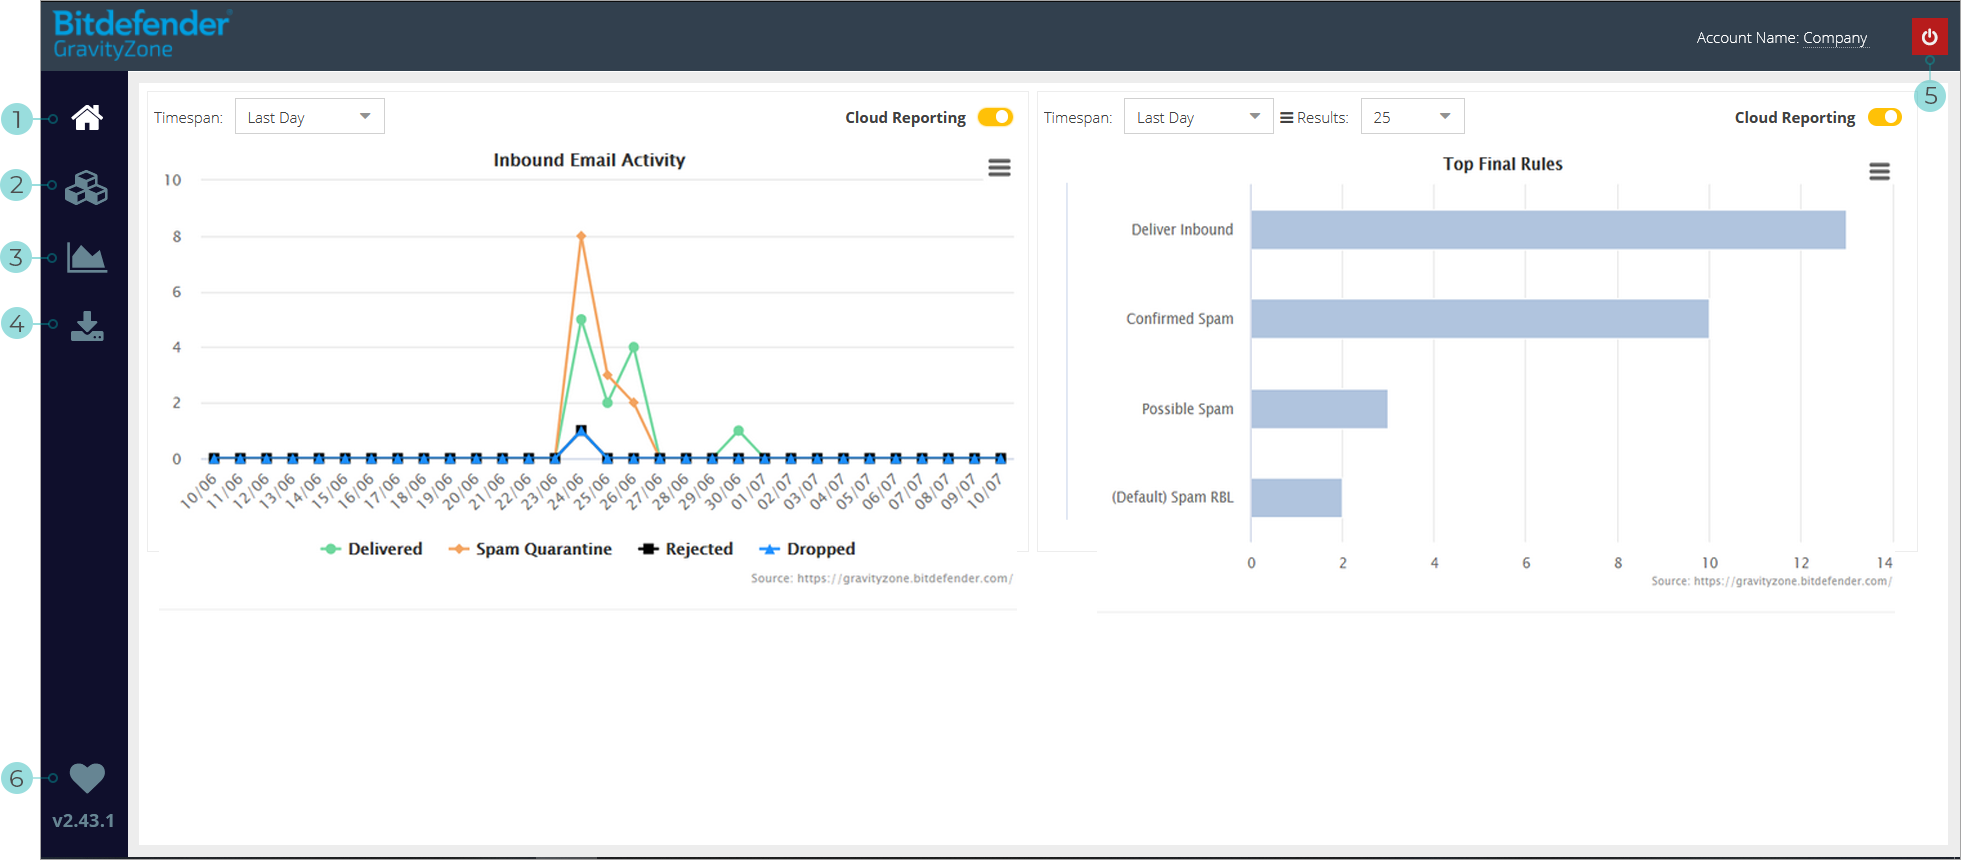This screenshot has height=860, width=1961.
Task: Click the Deliver Inbound bar
Action: pyautogui.click(x=1547, y=230)
